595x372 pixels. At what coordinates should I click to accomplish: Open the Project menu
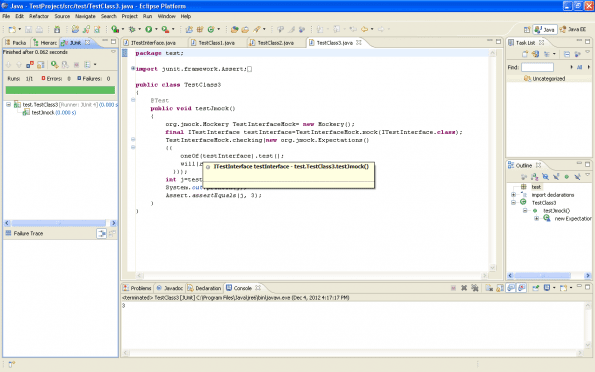pyautogui.click(x=129, y=16)
